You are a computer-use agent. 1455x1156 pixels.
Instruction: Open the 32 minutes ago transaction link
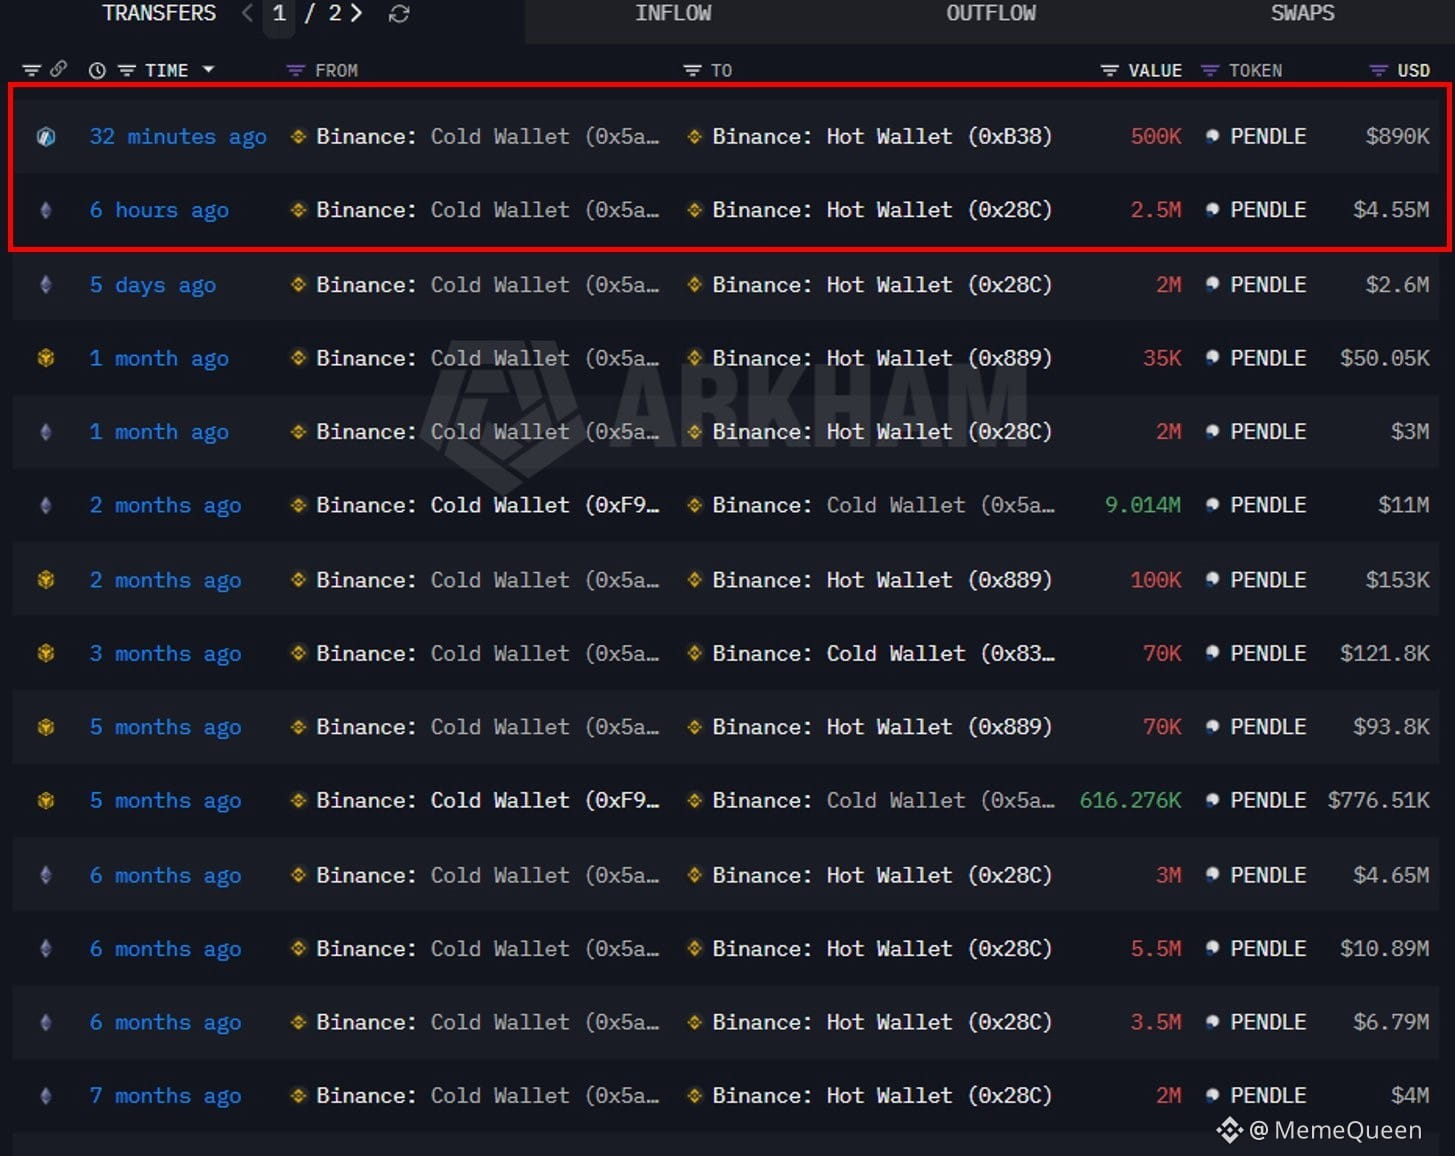[178, 137]
